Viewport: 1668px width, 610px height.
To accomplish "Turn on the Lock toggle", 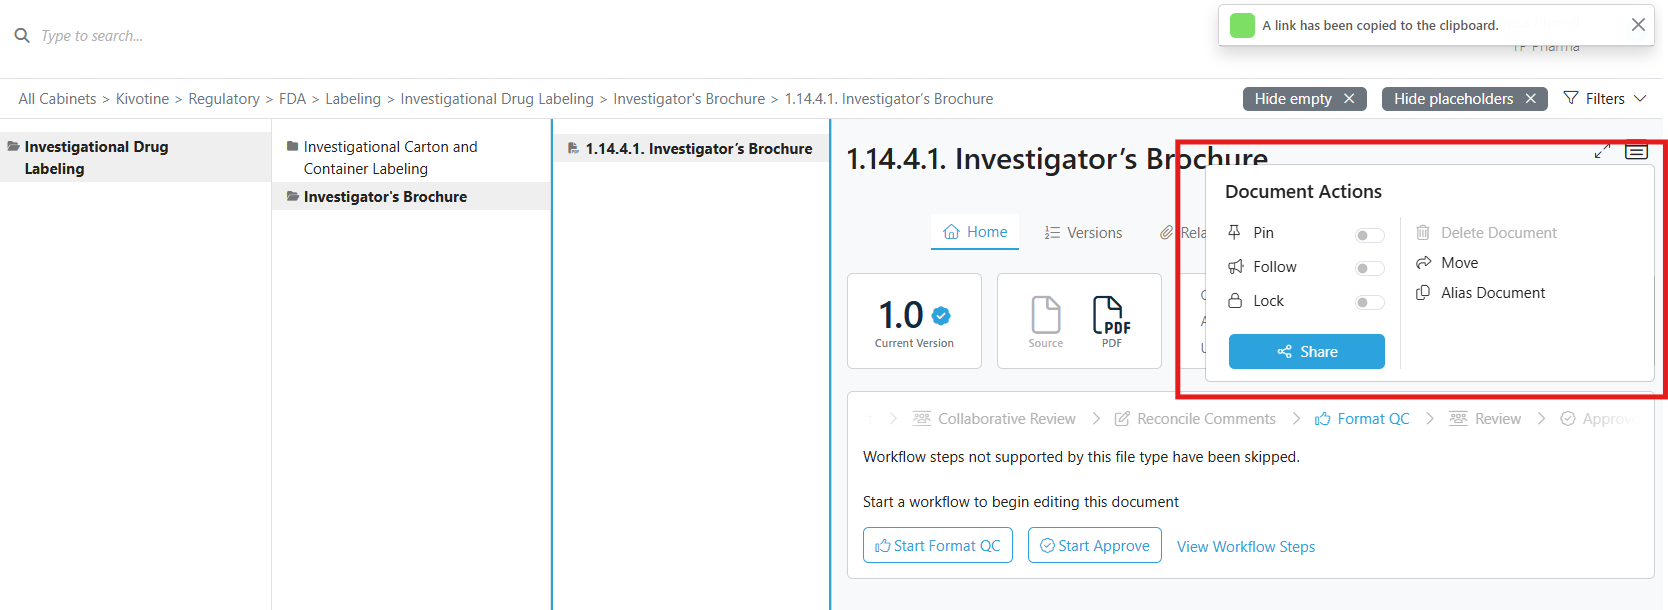I will pos(1369,303).
